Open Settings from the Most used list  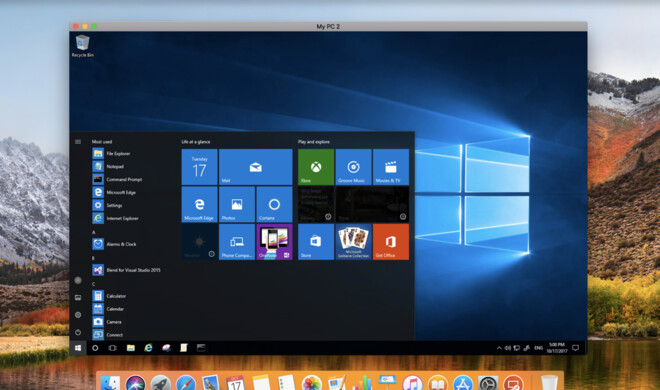coord(107,205)
